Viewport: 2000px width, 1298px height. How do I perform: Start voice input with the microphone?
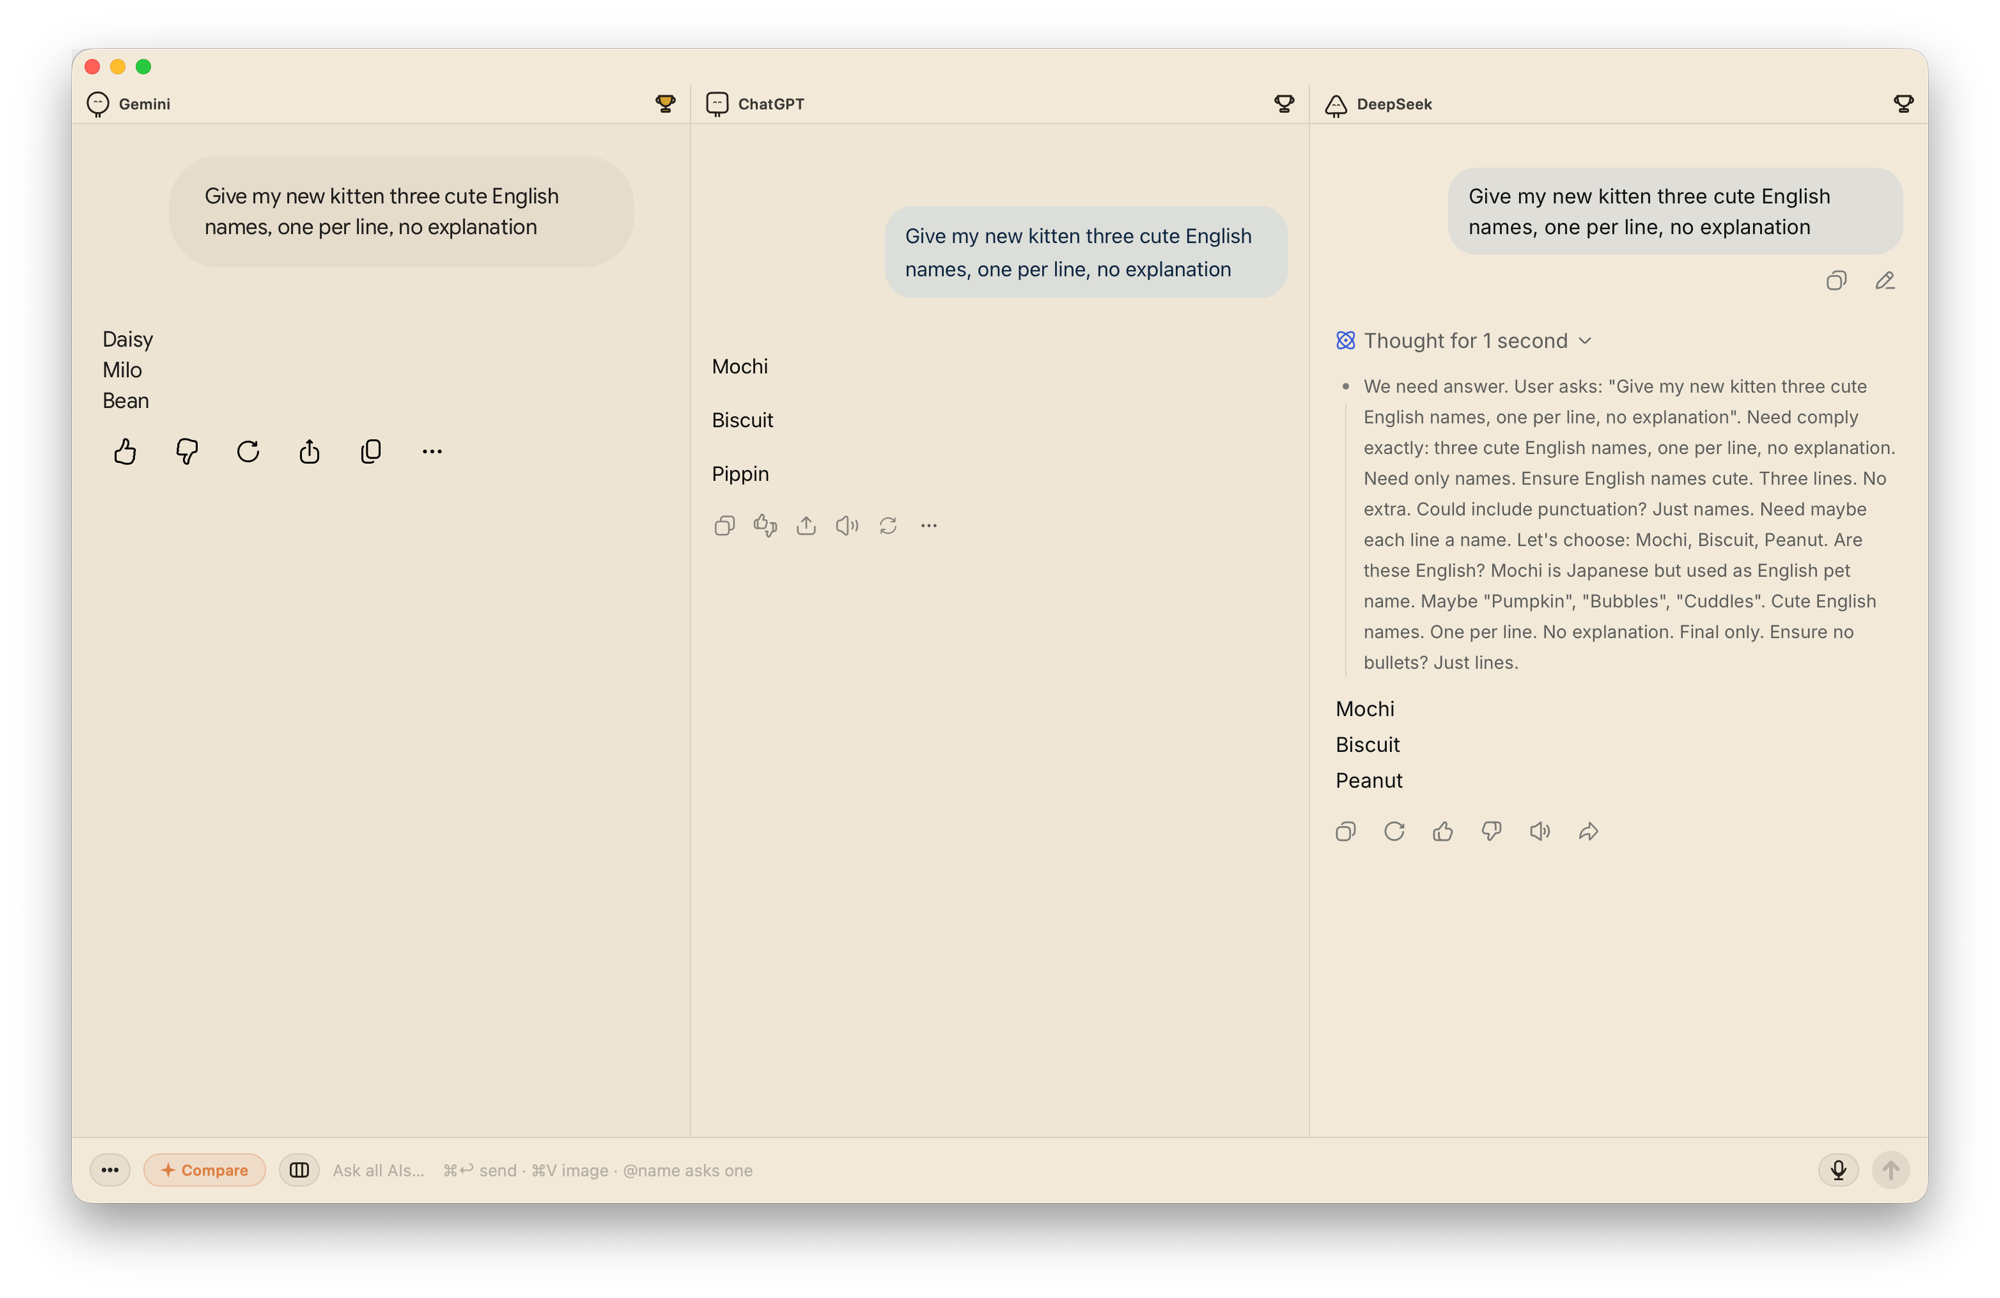coord(1838,1169)
